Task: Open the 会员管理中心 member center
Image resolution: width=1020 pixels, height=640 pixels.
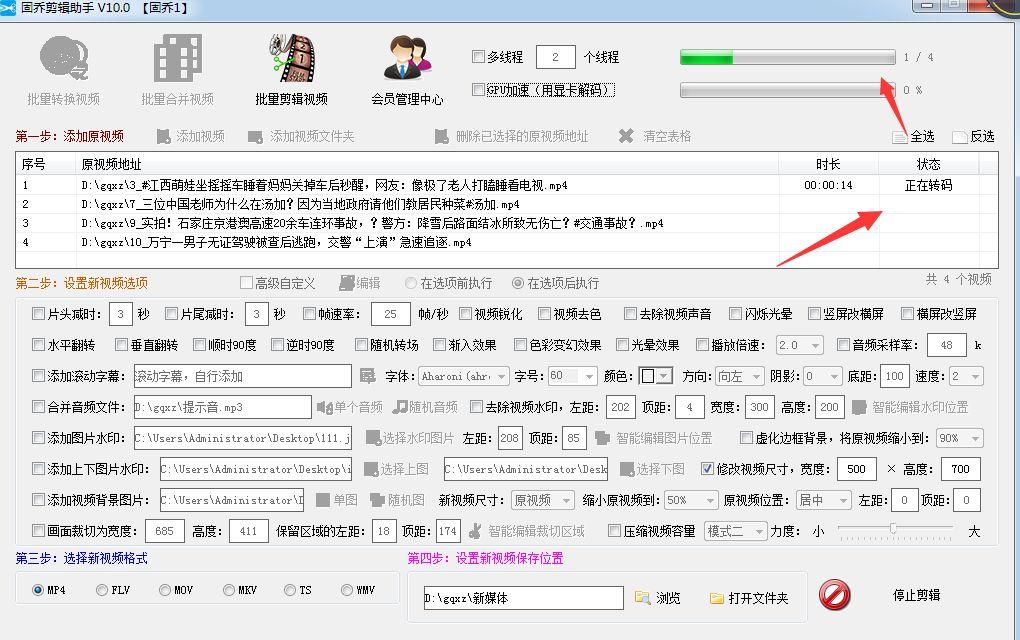Action: pos(404,58)
